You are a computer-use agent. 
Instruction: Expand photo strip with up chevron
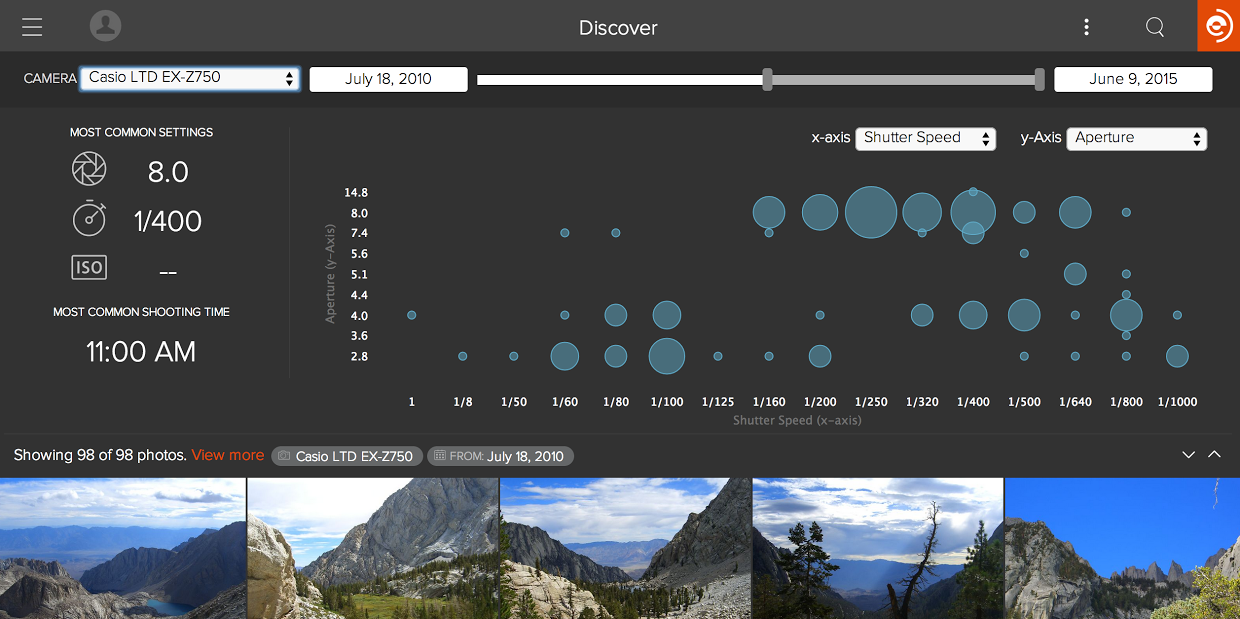pyautogui.click(x=1215, y=455)
